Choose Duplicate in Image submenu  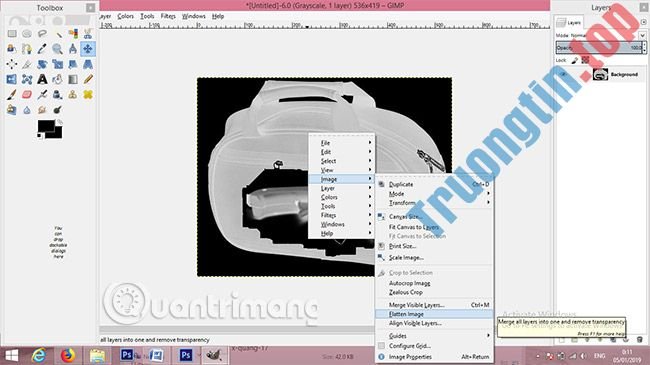click(434, 184)
